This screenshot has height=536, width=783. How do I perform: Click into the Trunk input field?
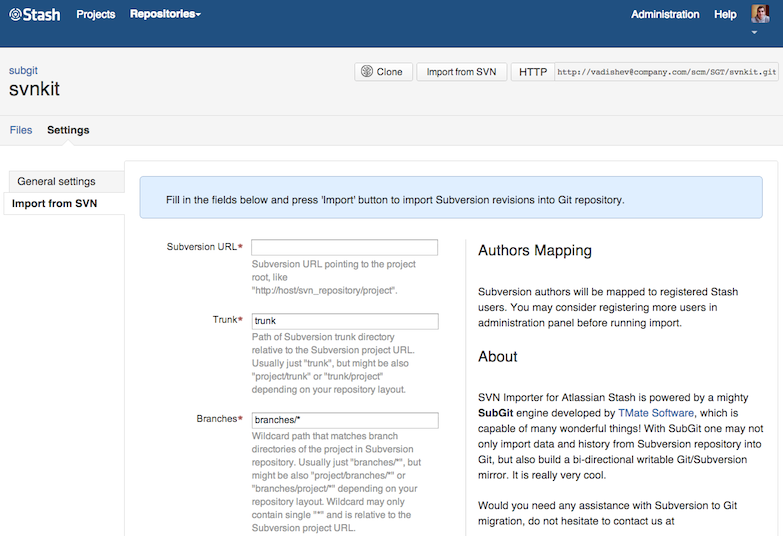pyautogui.click(x=345, y=321)
